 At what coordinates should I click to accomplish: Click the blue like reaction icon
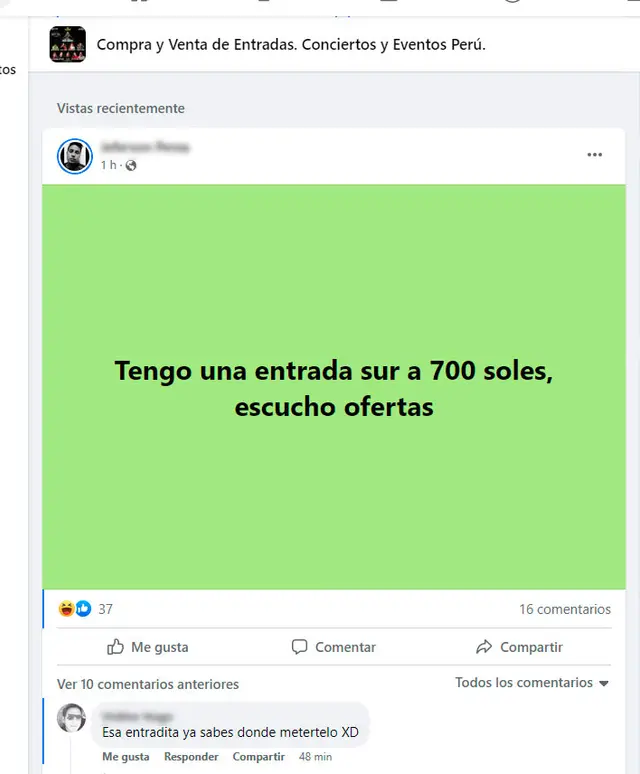83,609
